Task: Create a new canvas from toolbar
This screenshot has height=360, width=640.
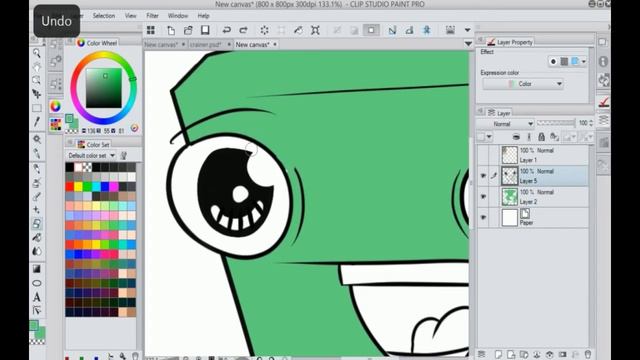Action: click(x=171, y=30)
